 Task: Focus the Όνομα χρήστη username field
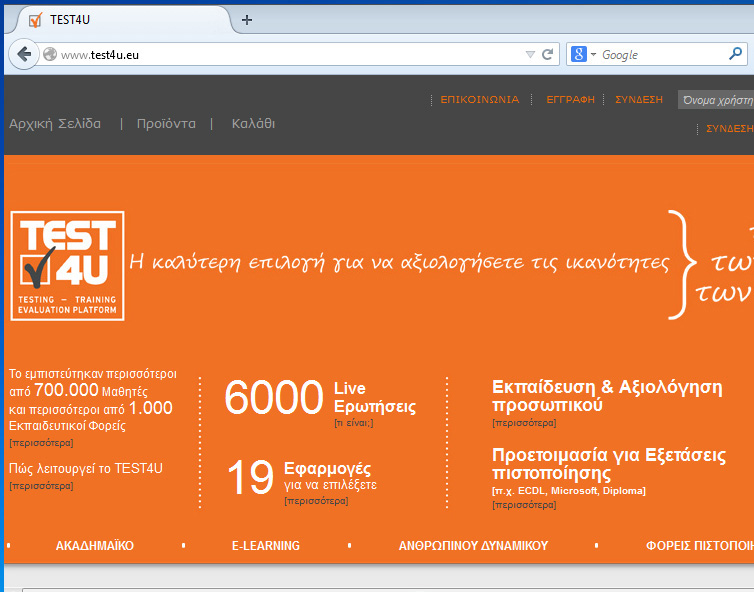[x=716, y=100]
